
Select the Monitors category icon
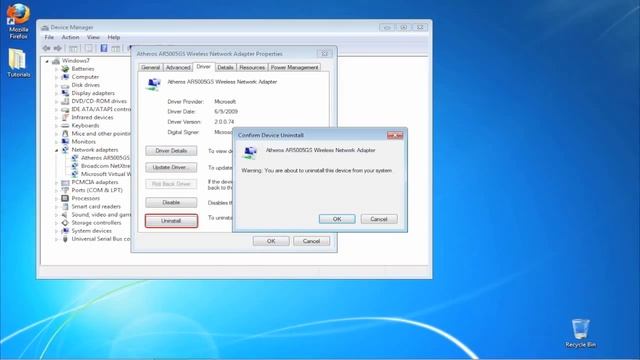[x=65, y=142]
